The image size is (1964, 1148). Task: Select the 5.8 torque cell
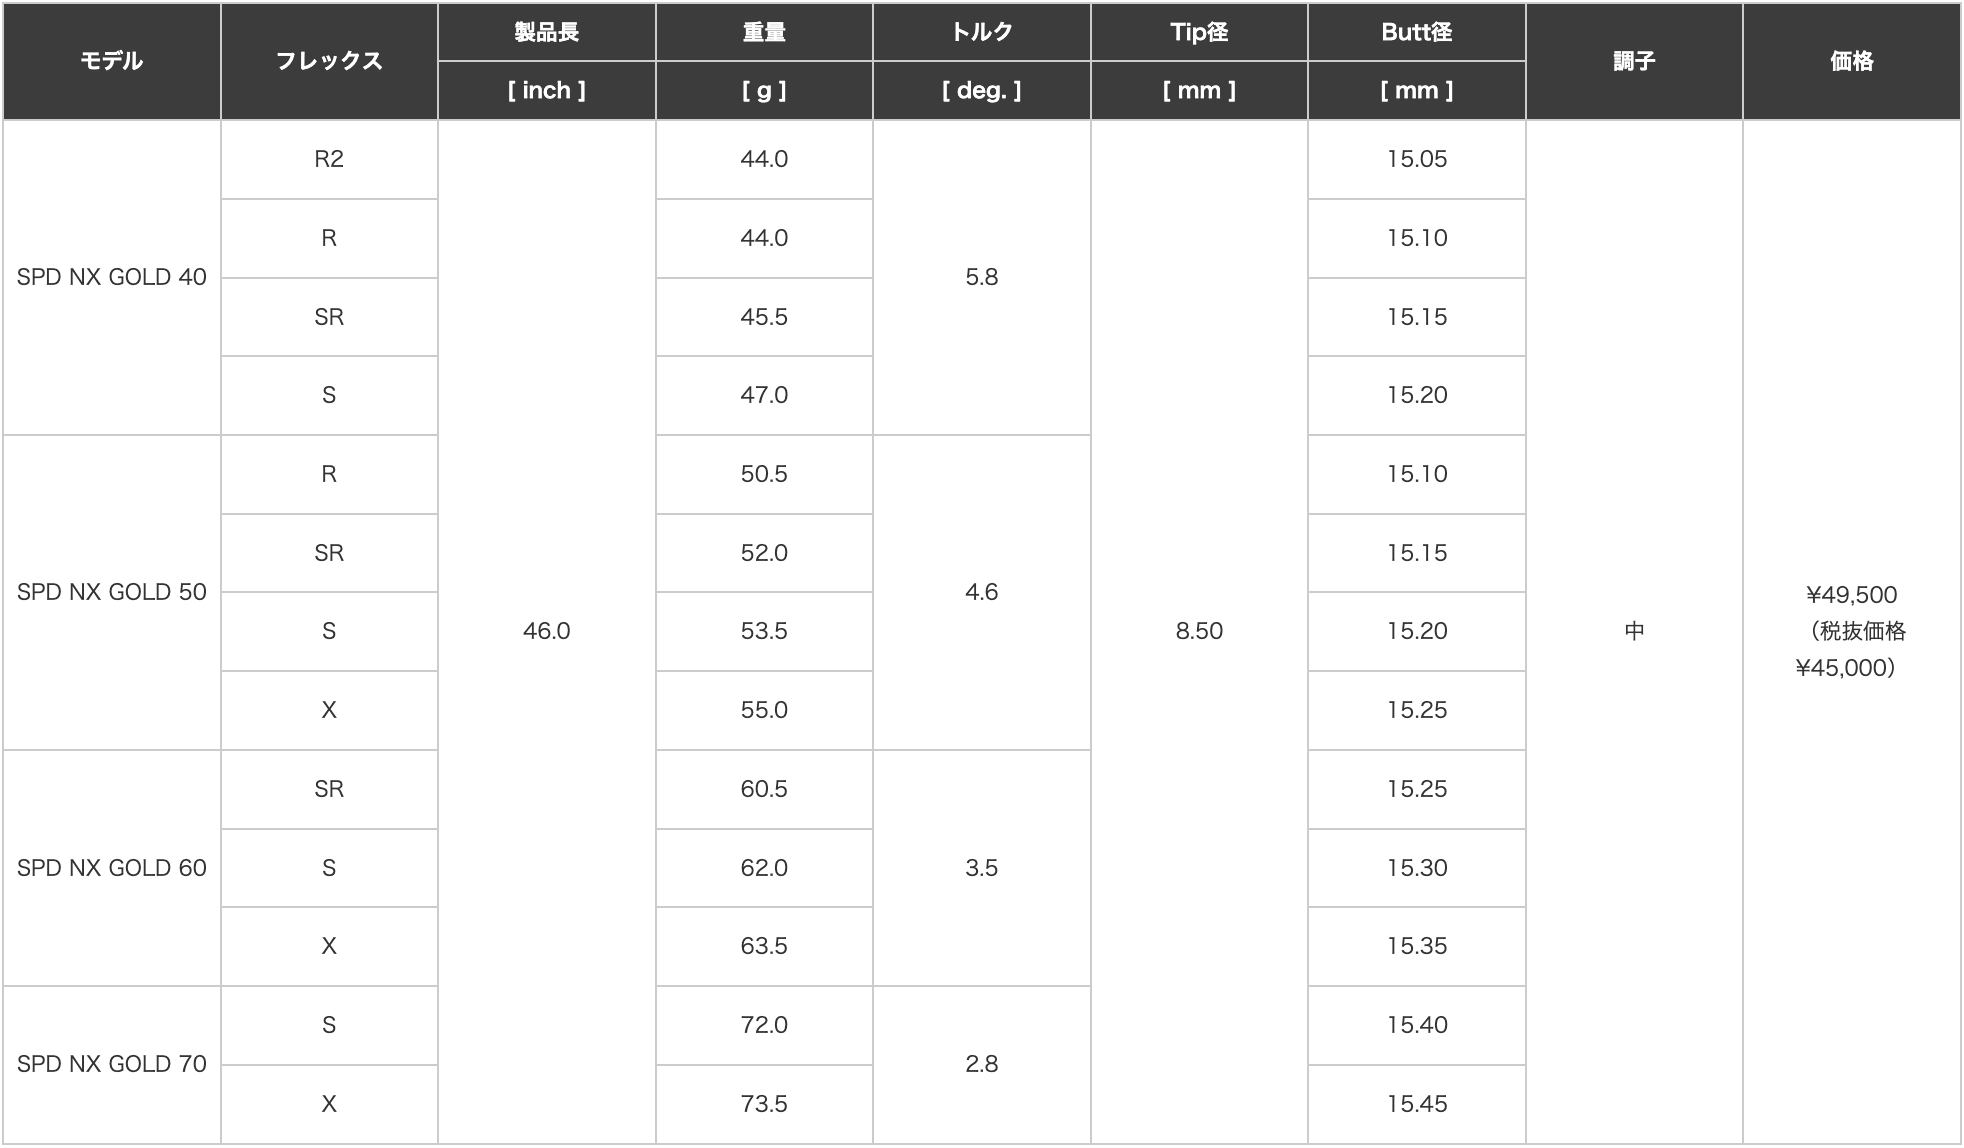point(981,277)
